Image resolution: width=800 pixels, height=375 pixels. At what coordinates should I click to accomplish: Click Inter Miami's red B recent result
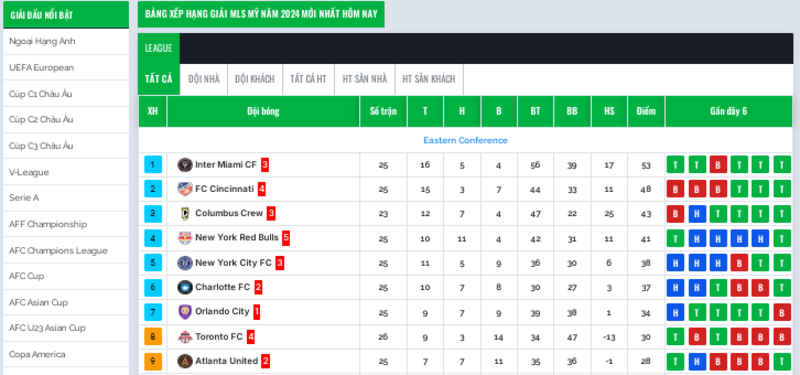[x=718, y=165]
